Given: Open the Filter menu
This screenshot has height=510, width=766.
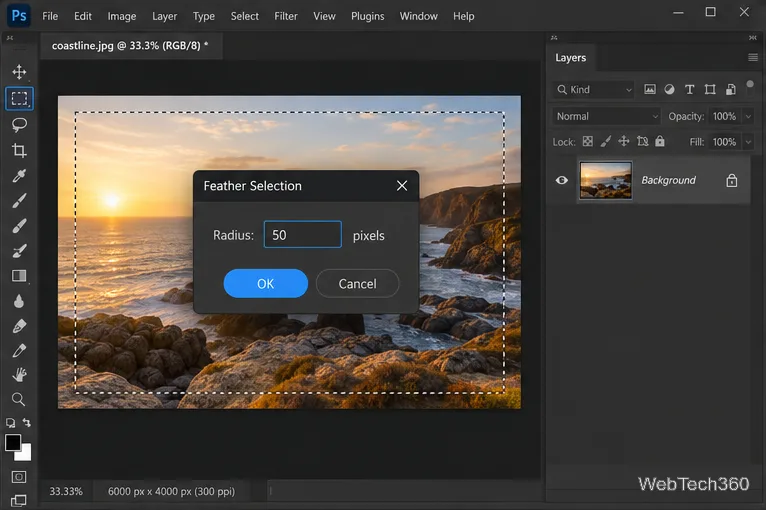Looking at the screenshot, I should (286, 16).
